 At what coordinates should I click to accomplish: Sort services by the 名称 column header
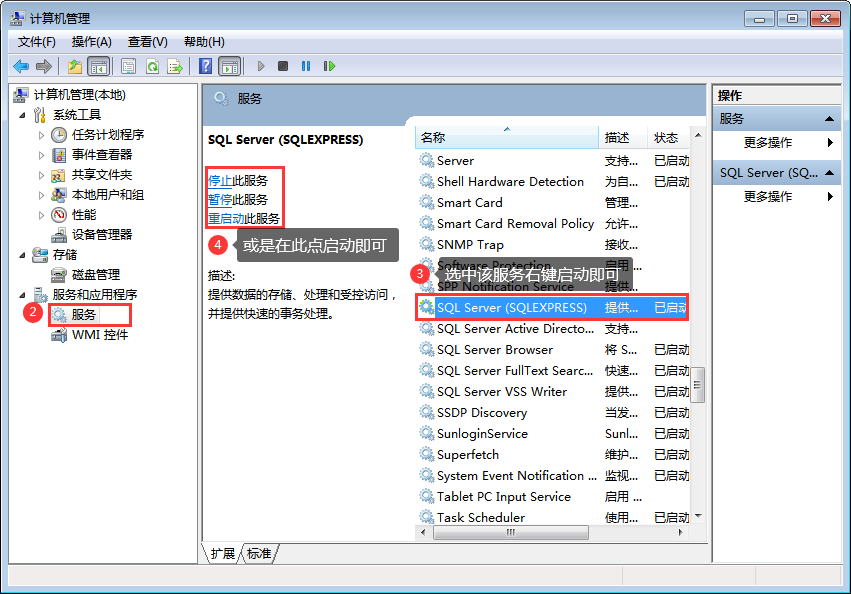(x=507, y=138)
